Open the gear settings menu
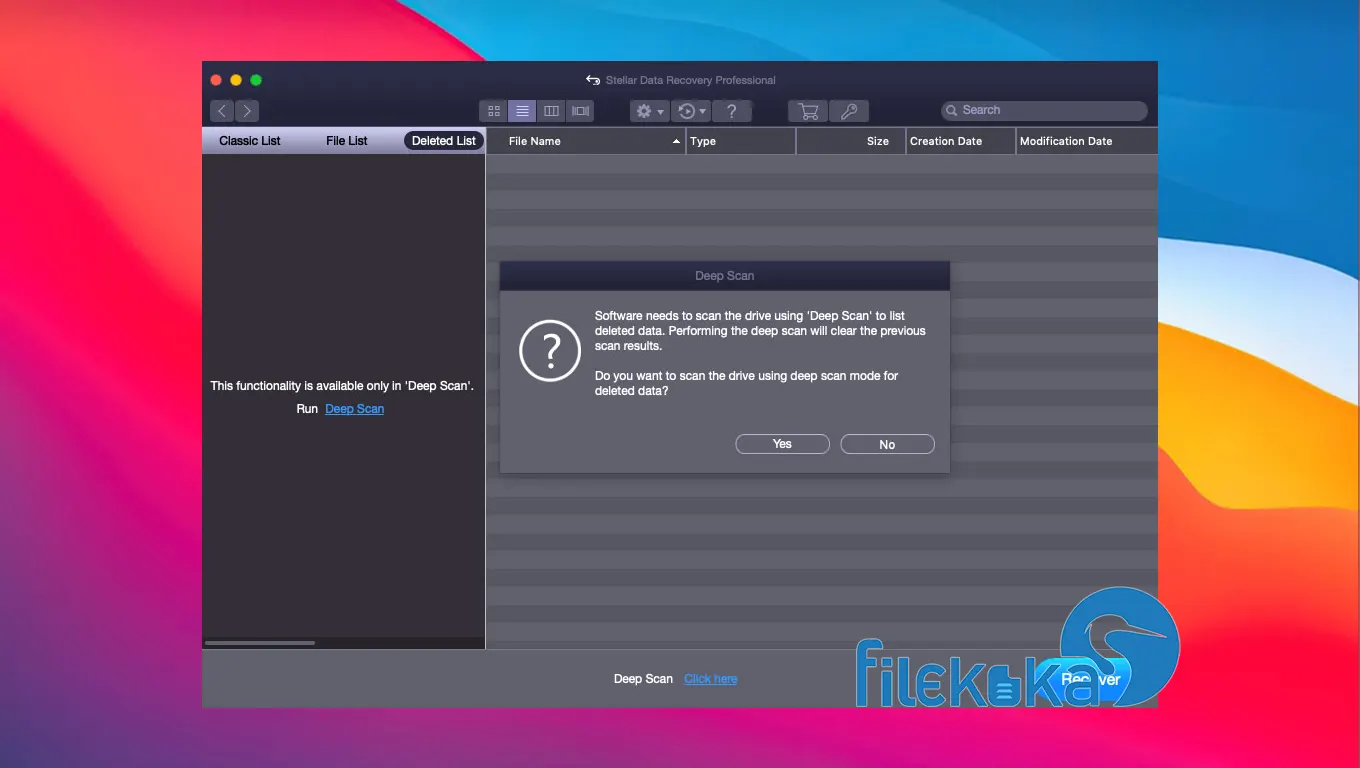Screen dimensions: 1360x768 (x=649, y=111)
